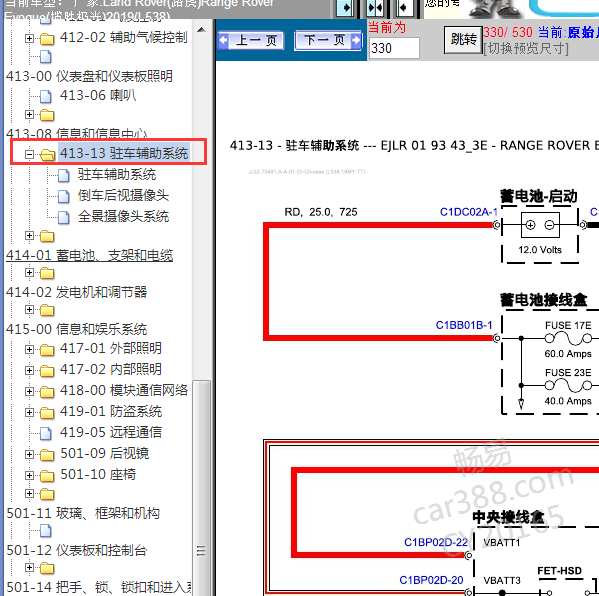
Task: Click the left-pointing arrow panel icon
Action: (404, 8)
